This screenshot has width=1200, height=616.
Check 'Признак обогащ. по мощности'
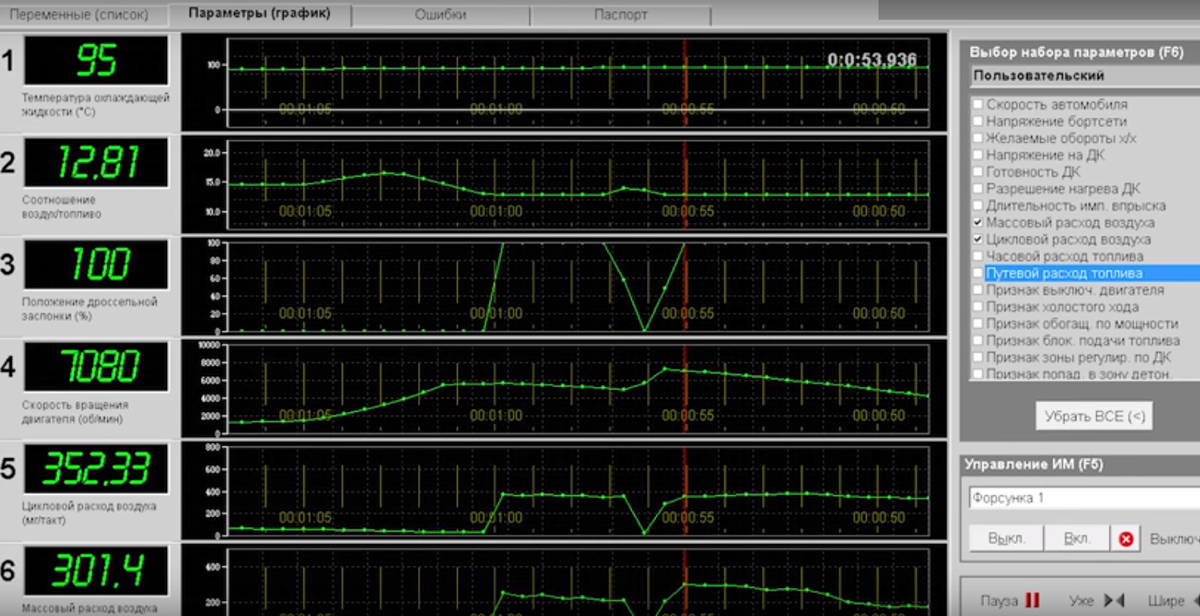pos(977,324)
